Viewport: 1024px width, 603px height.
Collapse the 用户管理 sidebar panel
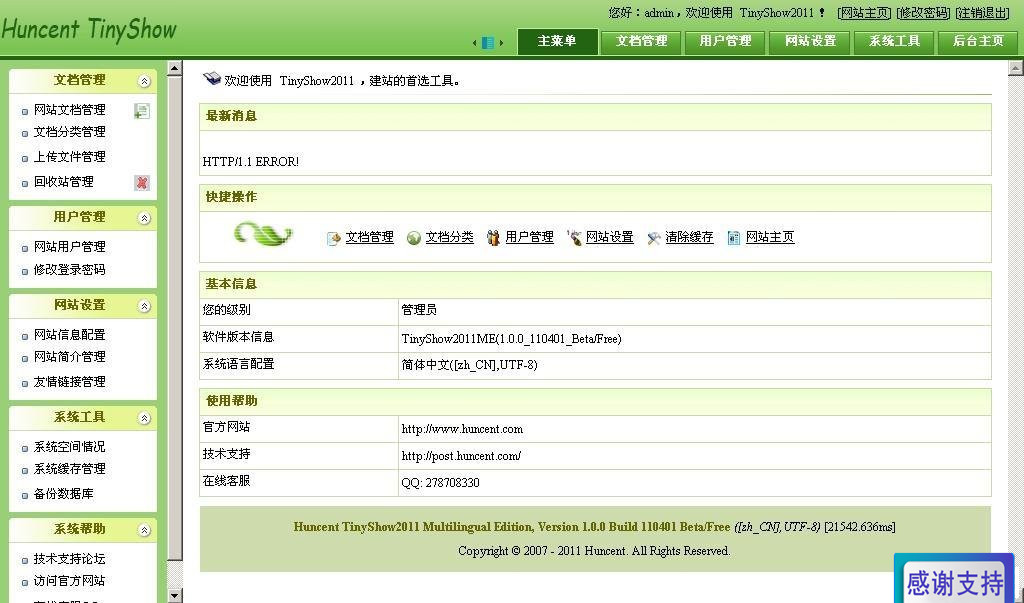(144, 218)
